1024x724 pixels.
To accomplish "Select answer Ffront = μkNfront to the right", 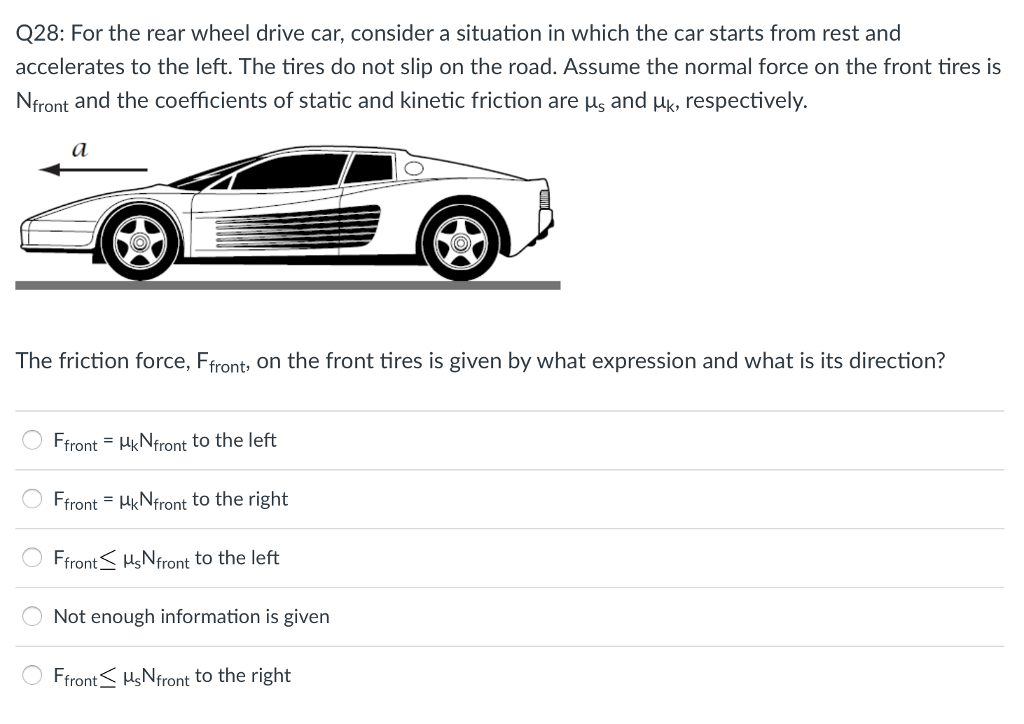I will click(x=170, y=499).
